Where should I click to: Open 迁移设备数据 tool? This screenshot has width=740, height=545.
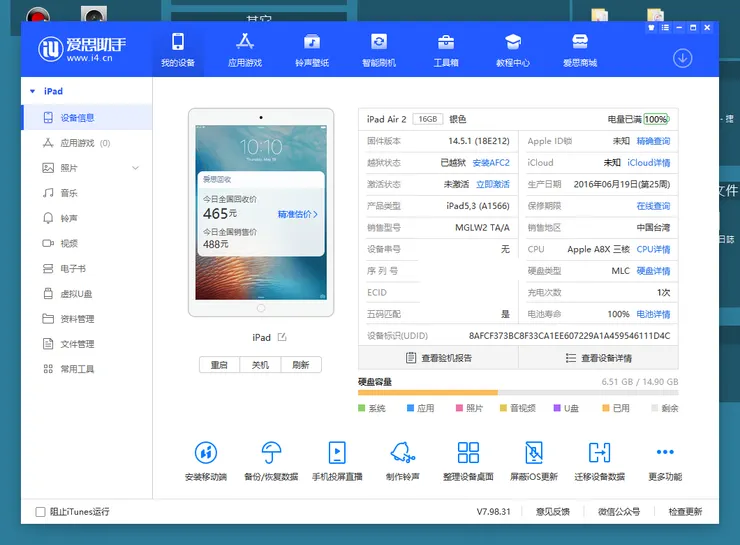(599, 461)
